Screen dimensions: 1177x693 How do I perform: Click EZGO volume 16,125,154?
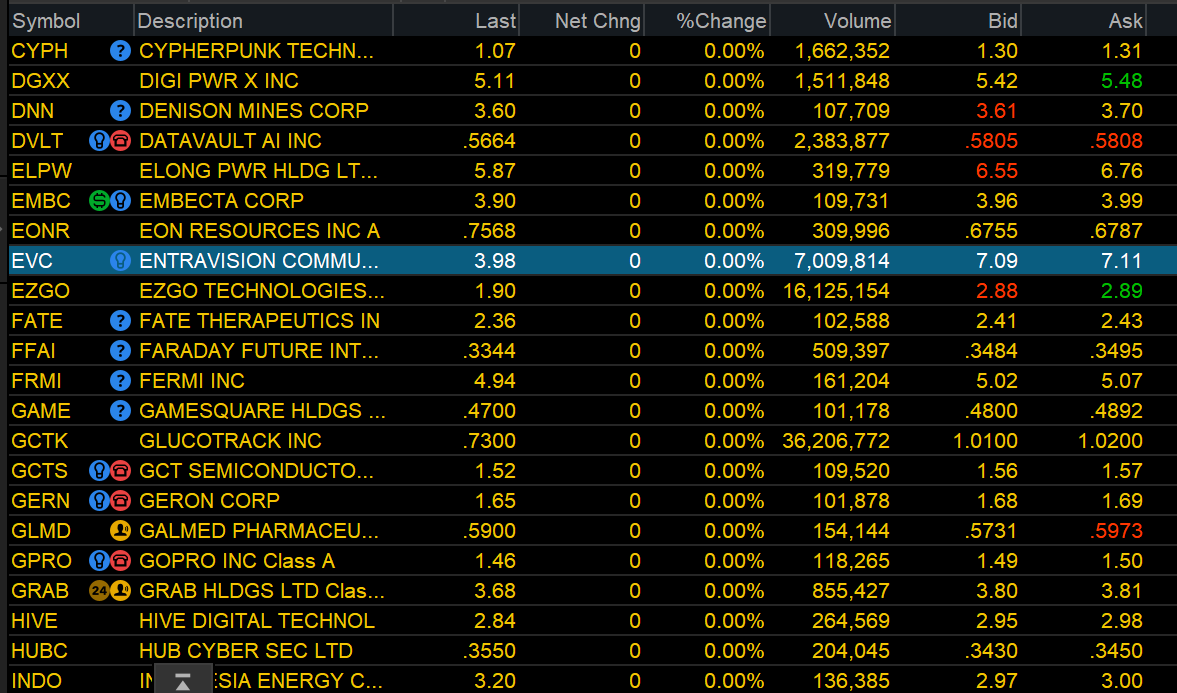[x=836, y=291]
